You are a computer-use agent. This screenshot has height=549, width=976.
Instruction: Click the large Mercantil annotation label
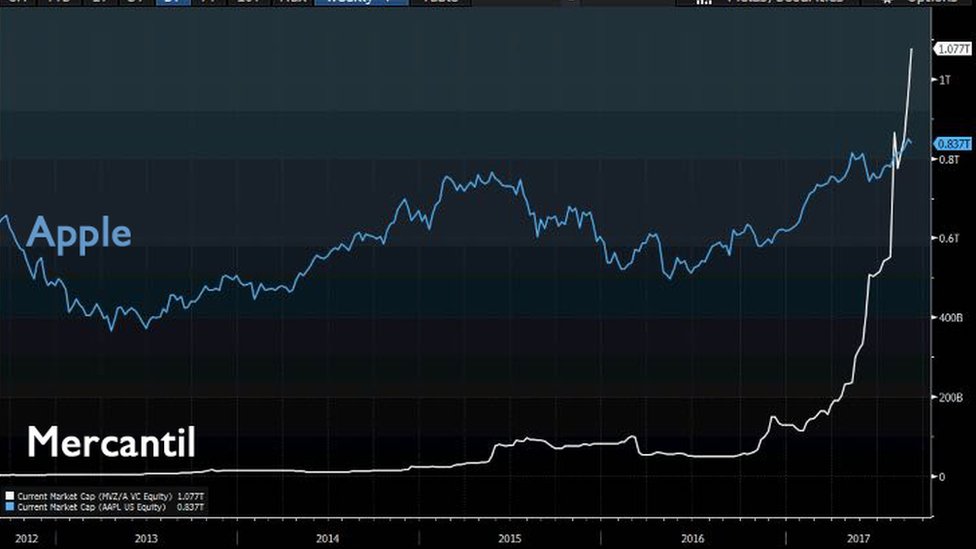(111, 443)
